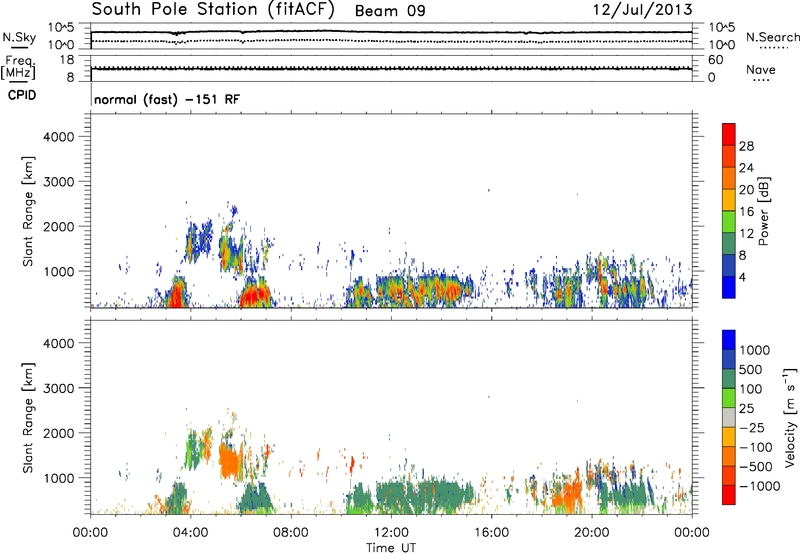
Task: Click the 'South Pole Station (fitACF)' title
Action: click(213, 10)
